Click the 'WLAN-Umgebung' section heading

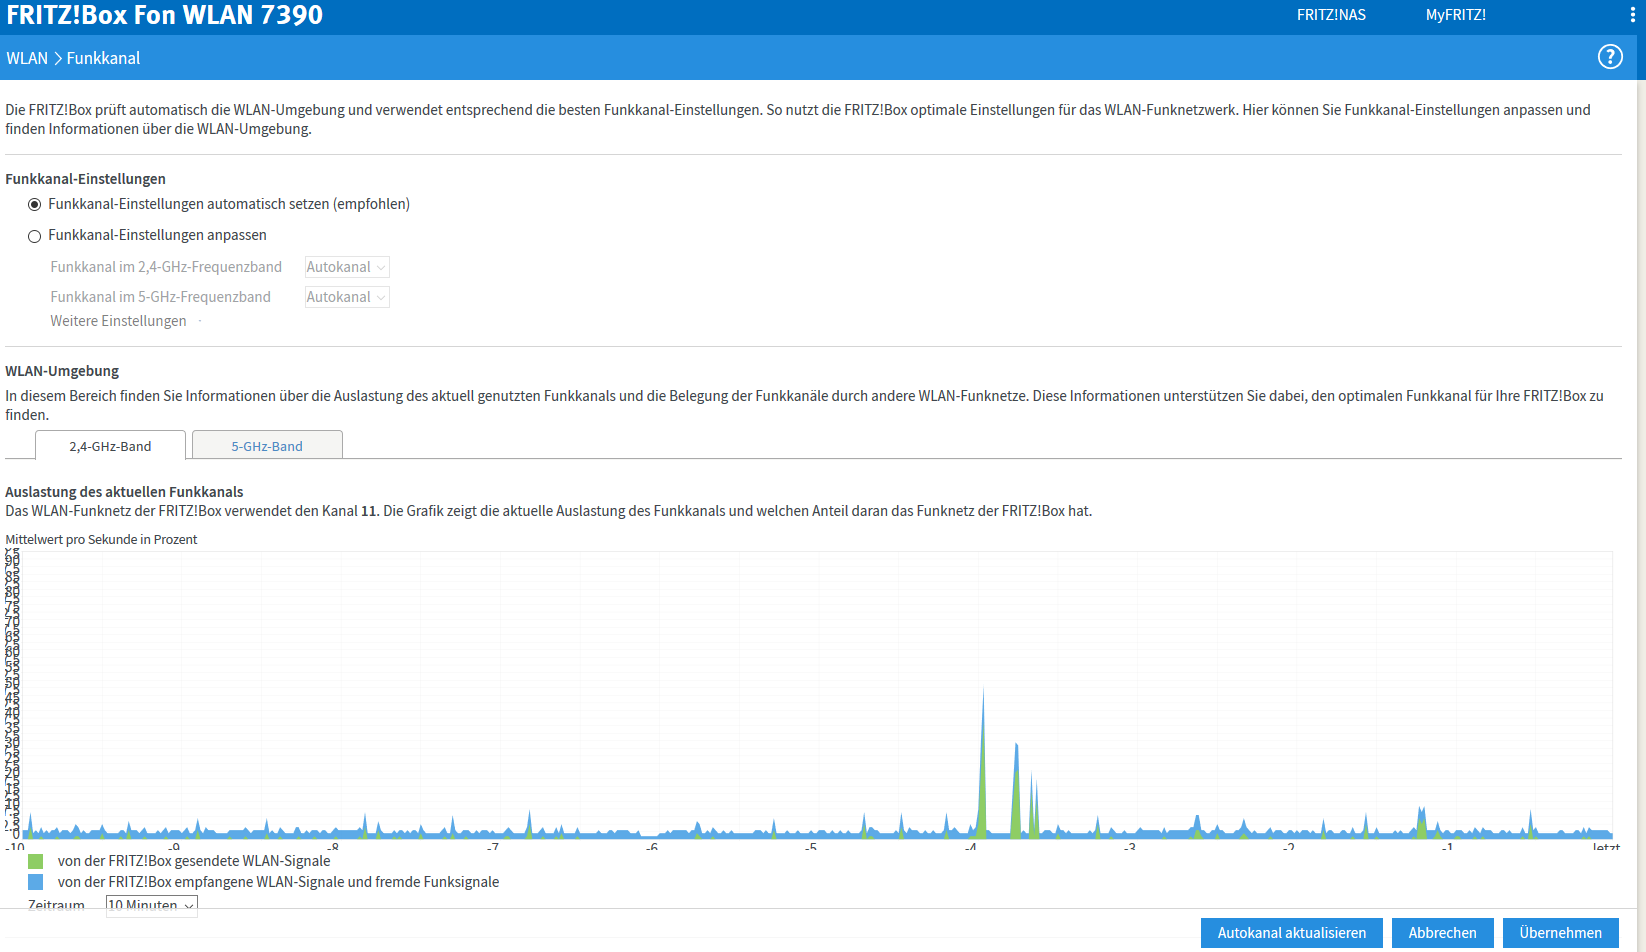click(x=62, y=371)
